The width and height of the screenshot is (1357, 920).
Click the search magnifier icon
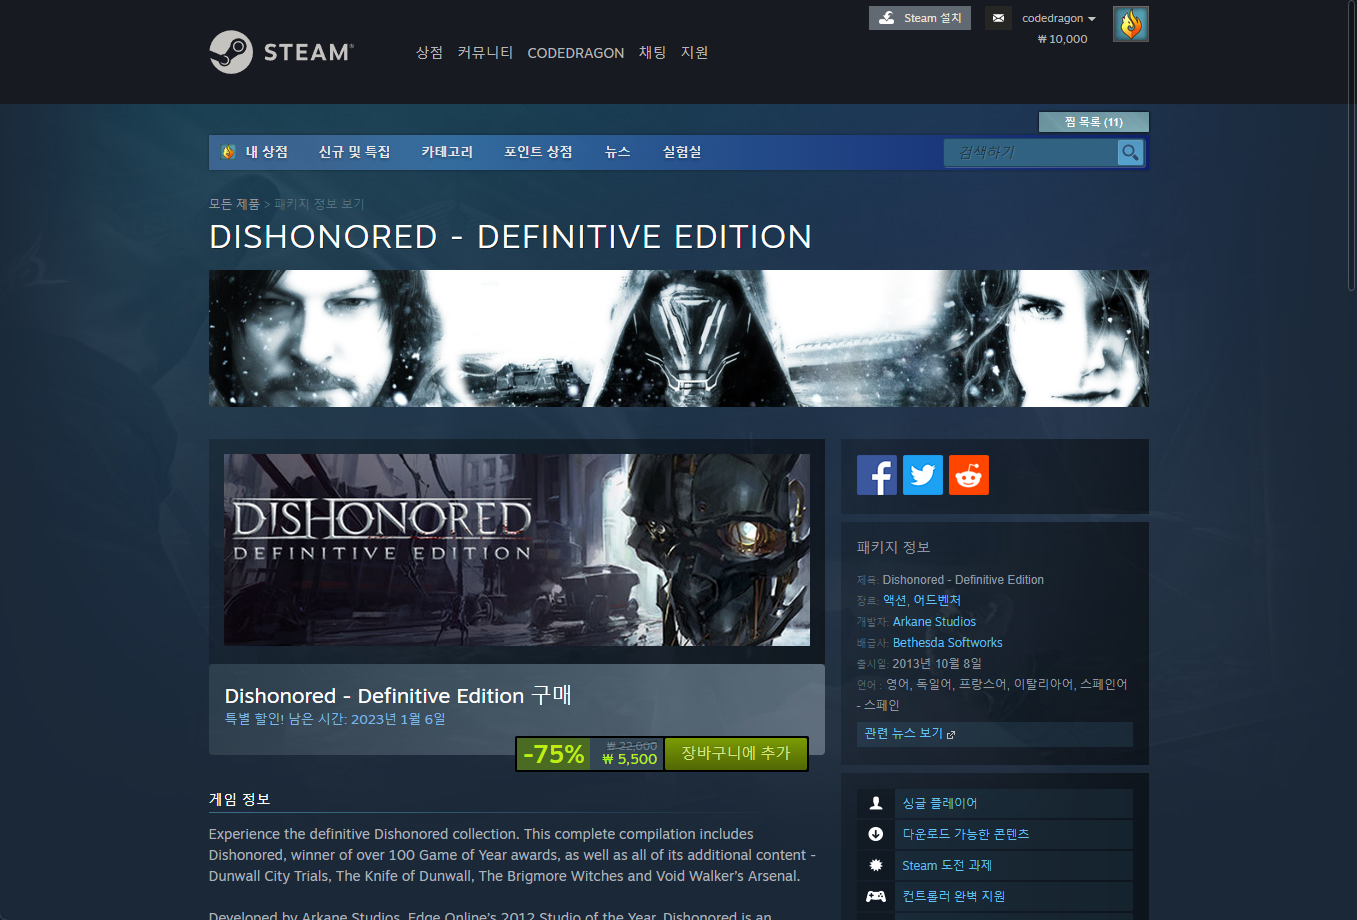click(1130, 152)
